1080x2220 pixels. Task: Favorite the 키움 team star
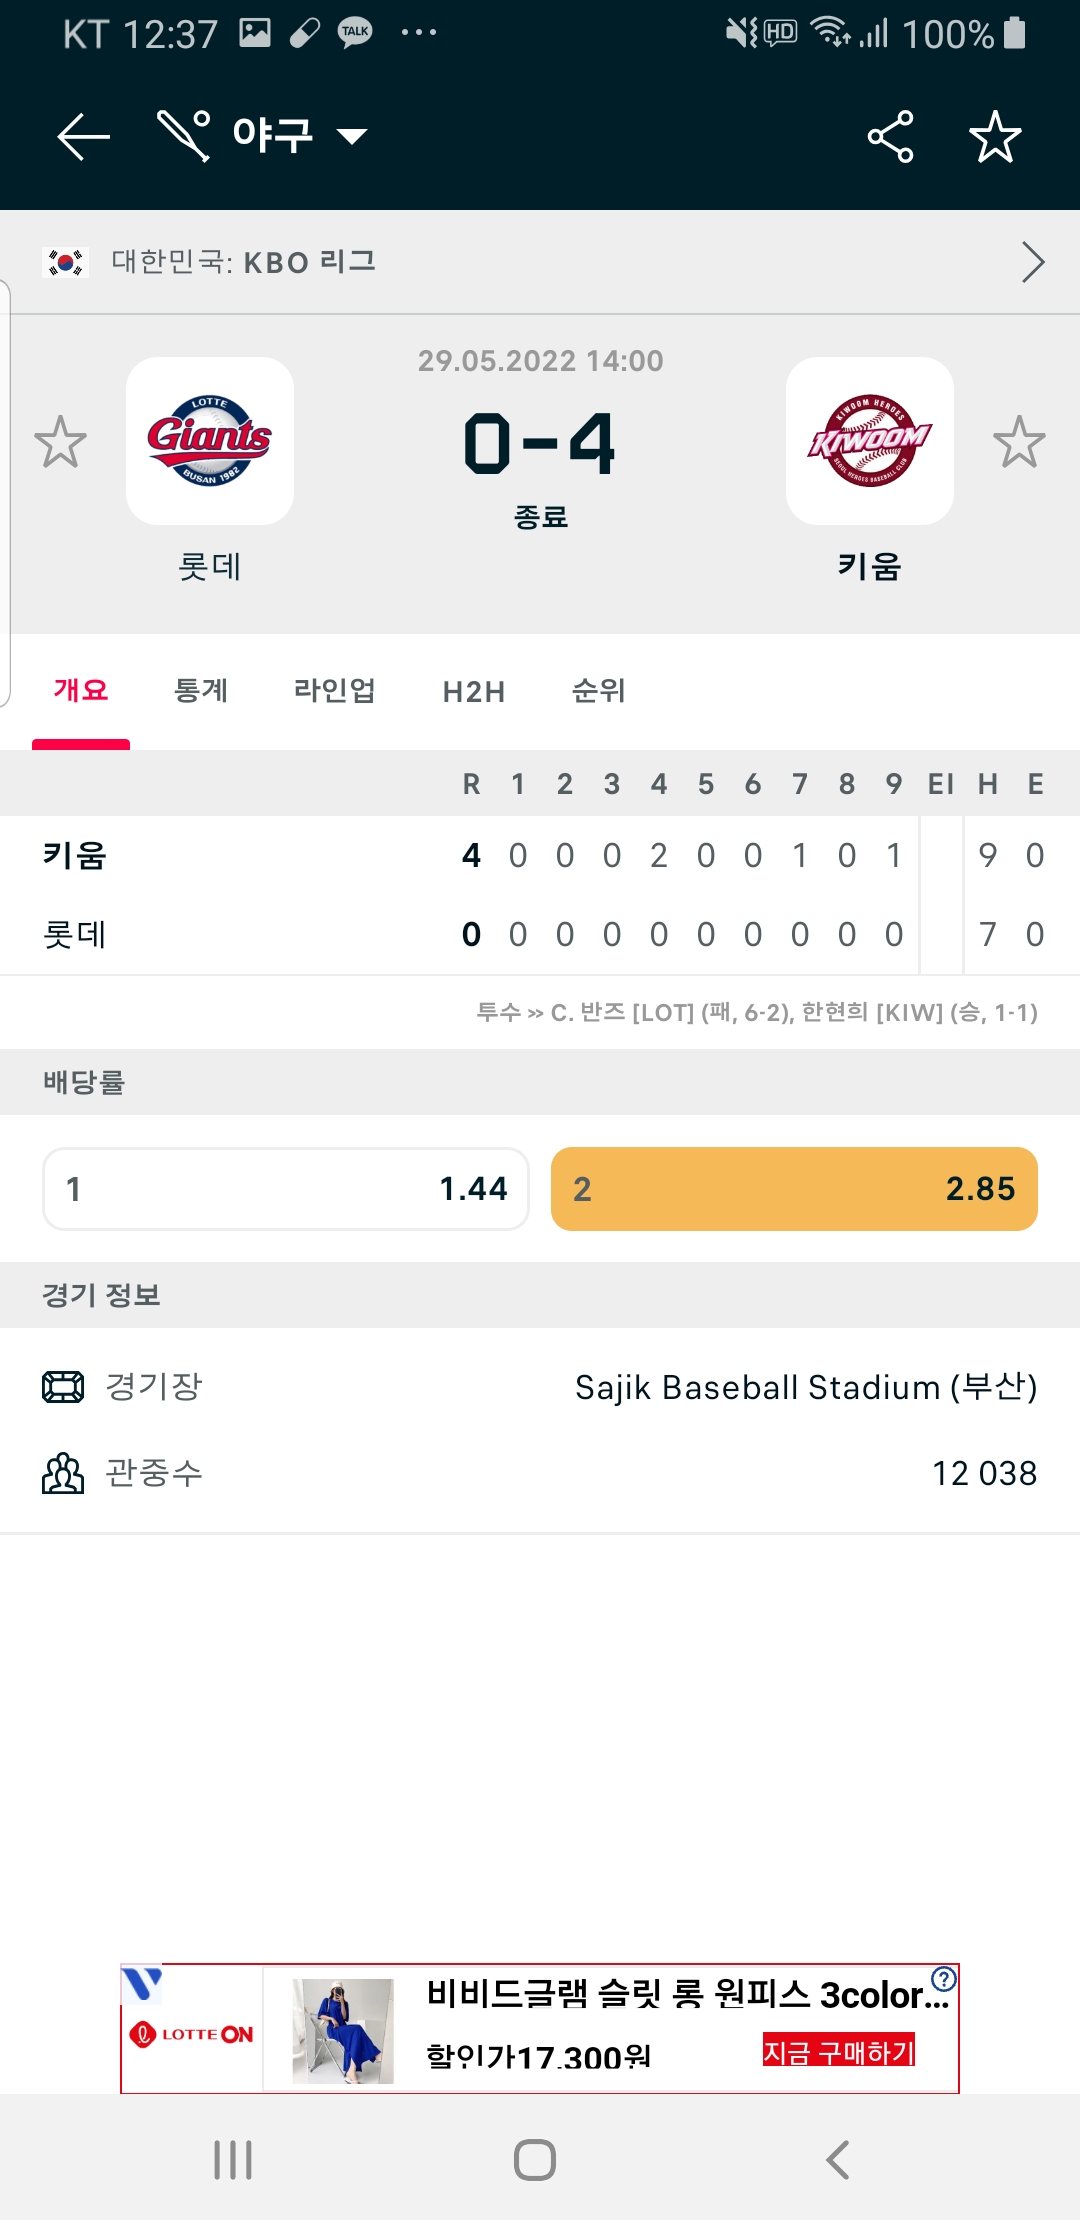pos(1019,441)
